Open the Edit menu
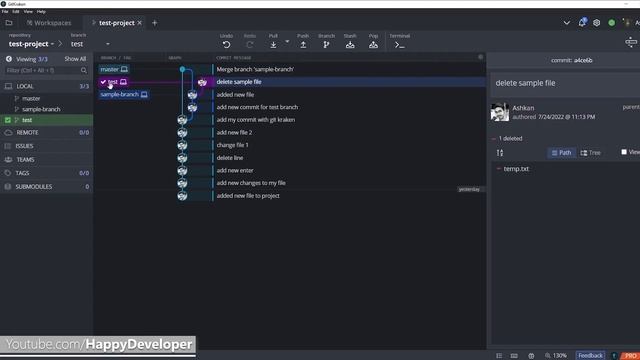 tap(16, 11)
